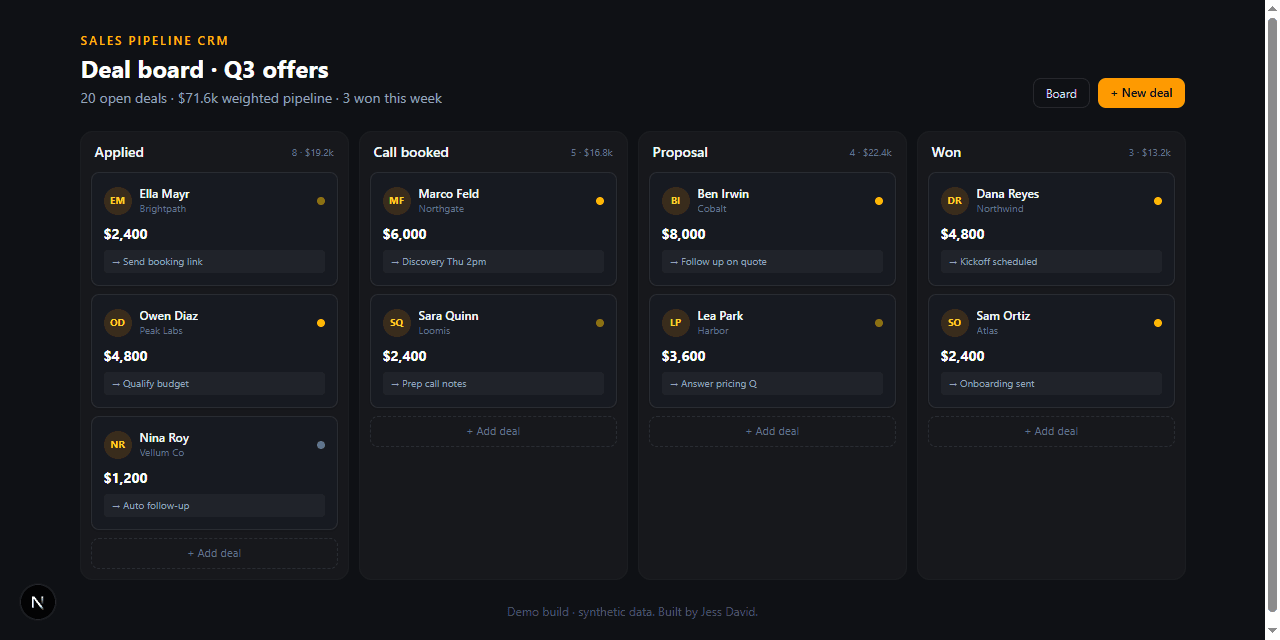Create a deal with New deal button

[1141, 93]
